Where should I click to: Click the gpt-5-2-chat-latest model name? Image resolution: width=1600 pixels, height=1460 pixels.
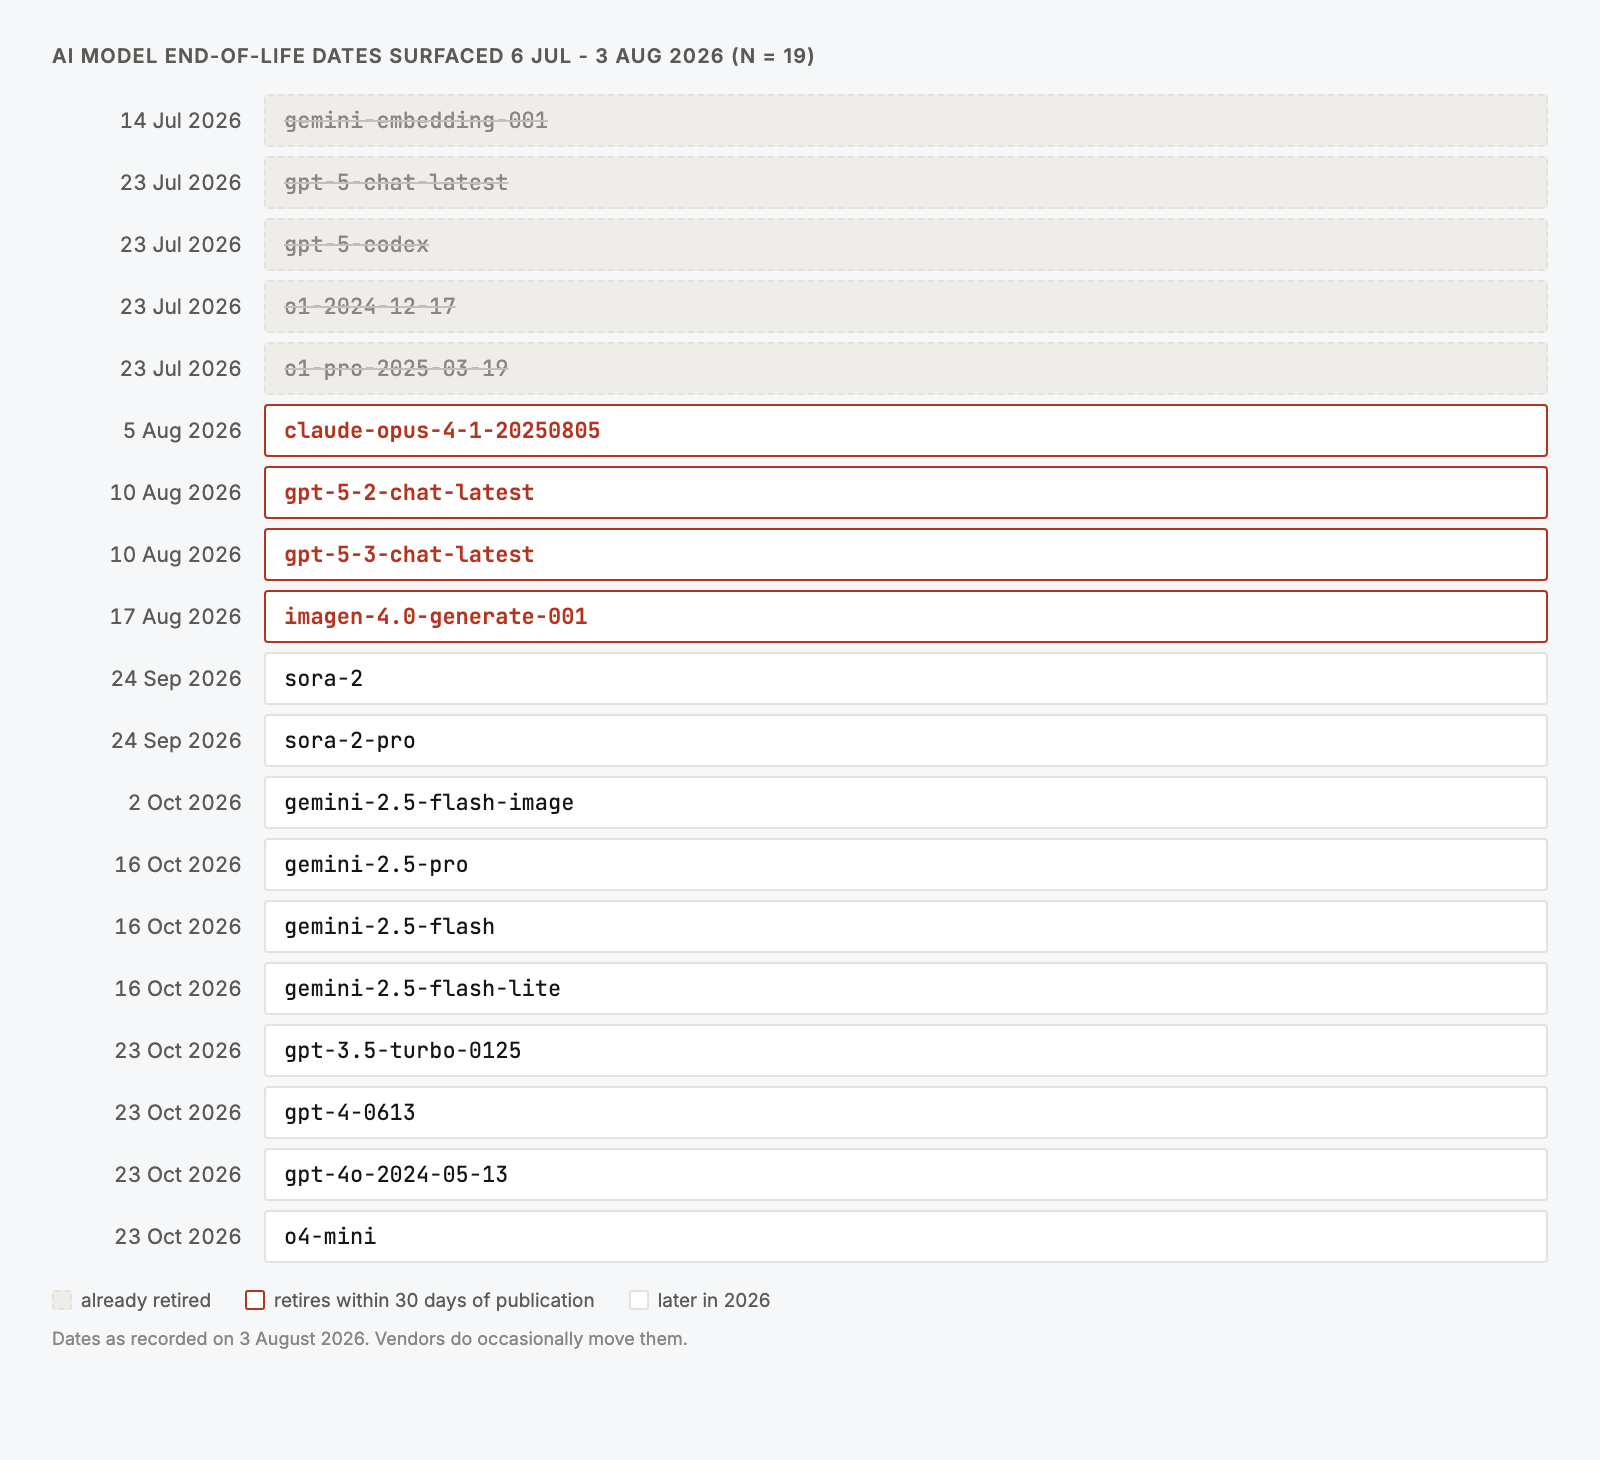[x=409, y=493]
